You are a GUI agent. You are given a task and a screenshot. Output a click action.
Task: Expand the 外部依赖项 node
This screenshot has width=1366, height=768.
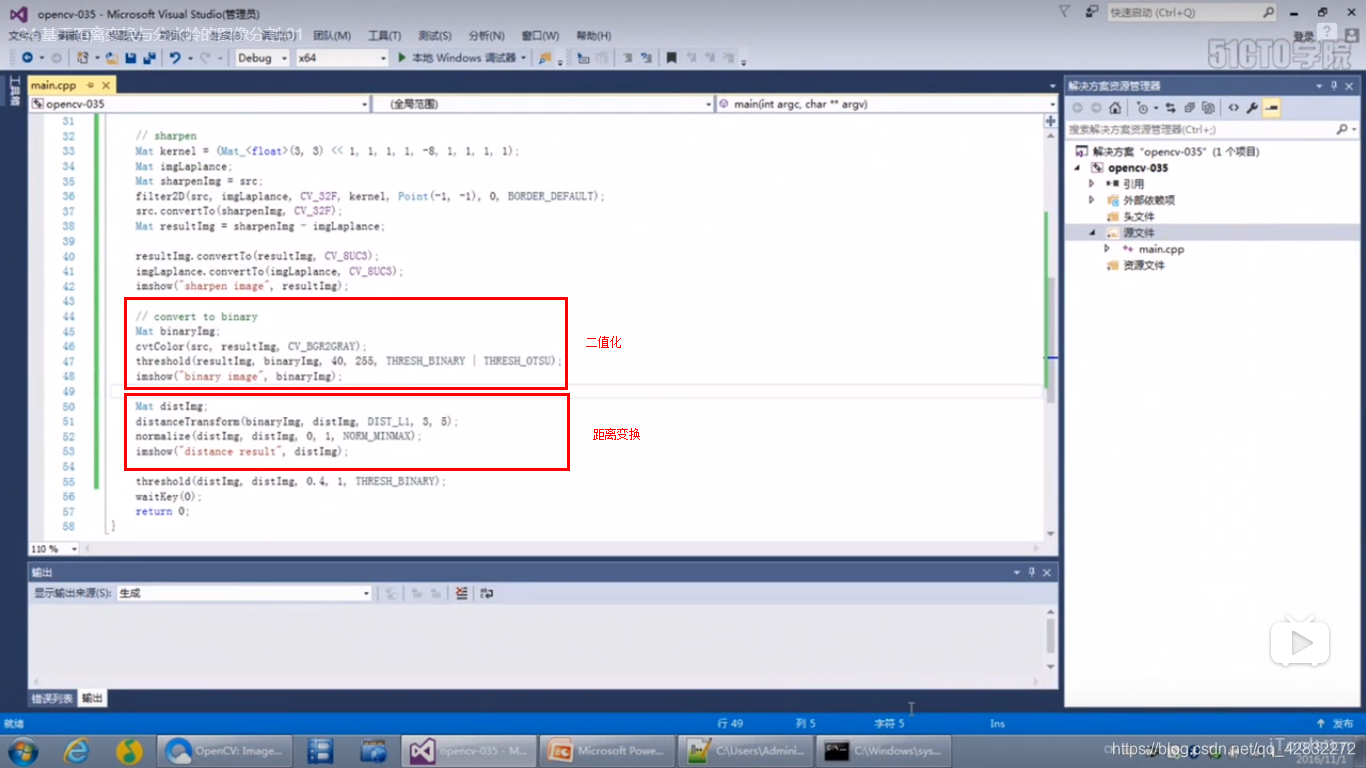point(1092,200)
